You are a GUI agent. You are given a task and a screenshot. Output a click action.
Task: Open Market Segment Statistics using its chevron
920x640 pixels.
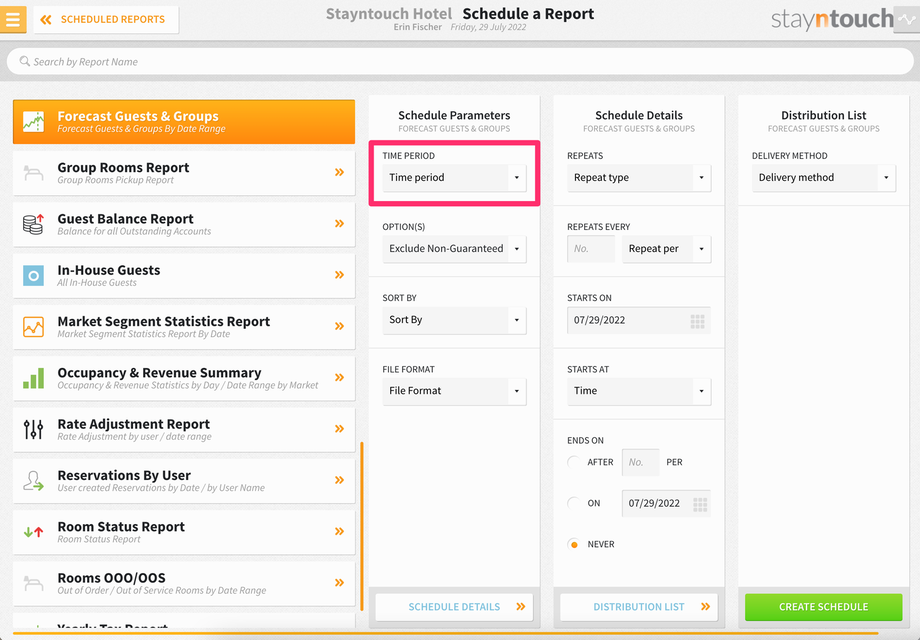click(339, 326)
